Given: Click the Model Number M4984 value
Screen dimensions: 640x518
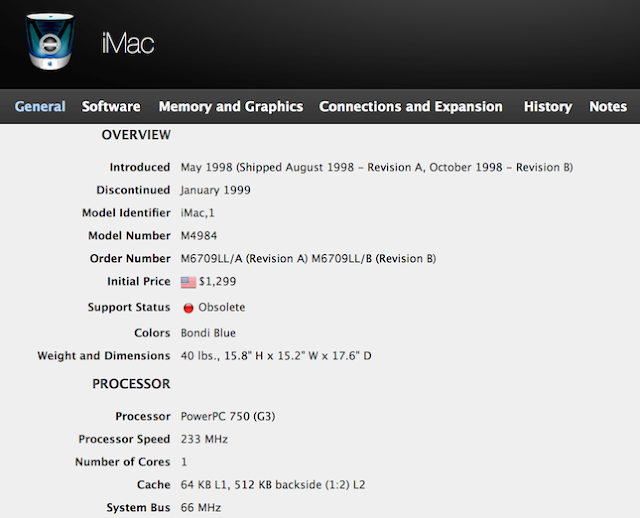Looking at the screenshot, I should [x=199, y=236].
